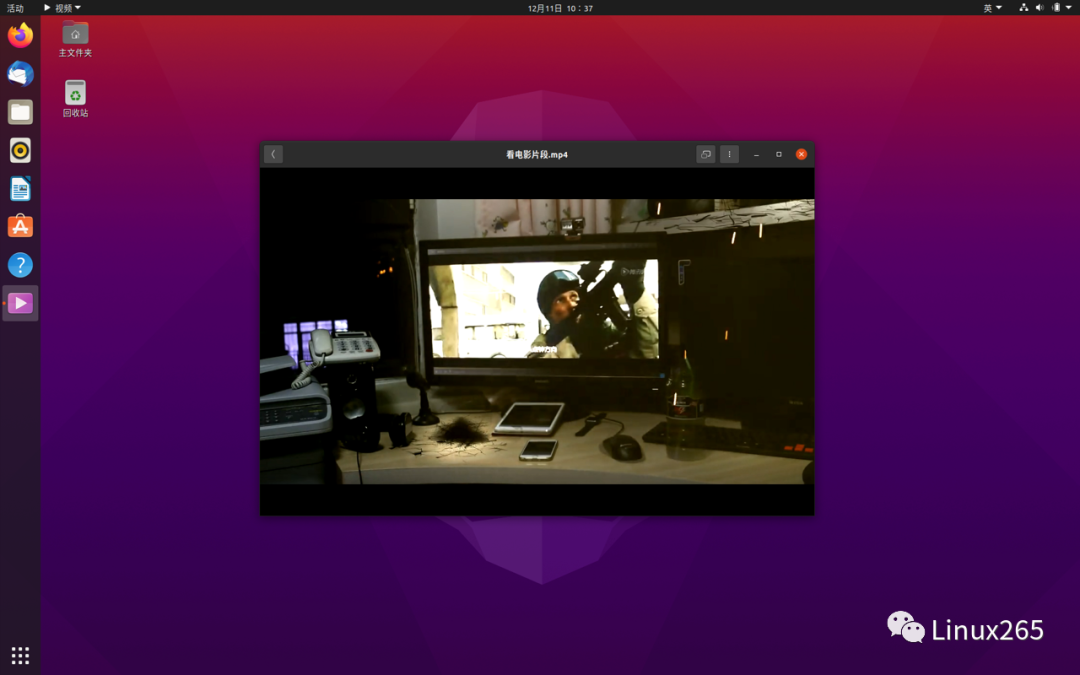Launch Rhythmbox music player from dock
This screenshot has height=675, width=1080.
(20, 150)
